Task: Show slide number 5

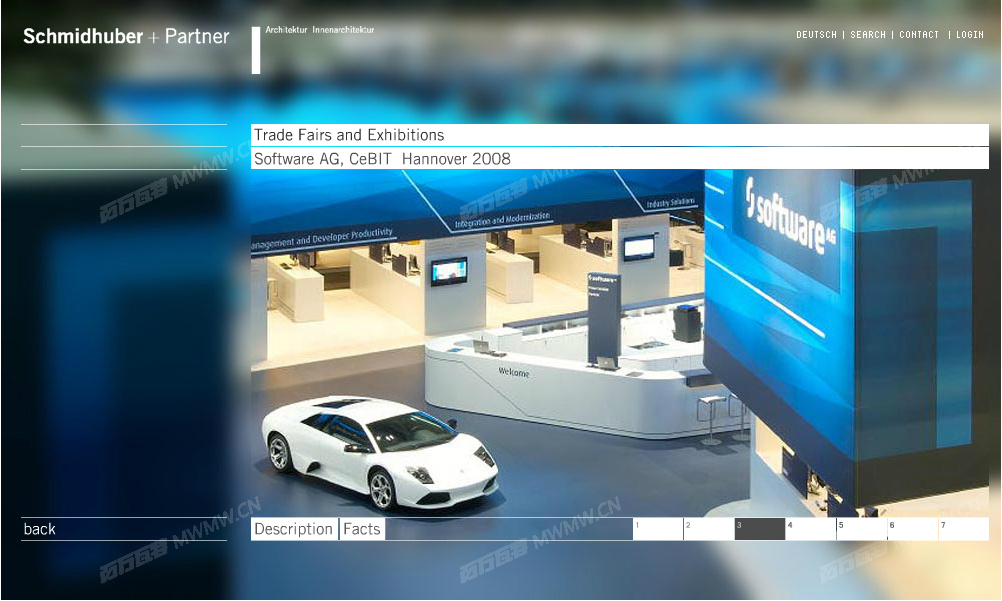Action: coord(862,529)
